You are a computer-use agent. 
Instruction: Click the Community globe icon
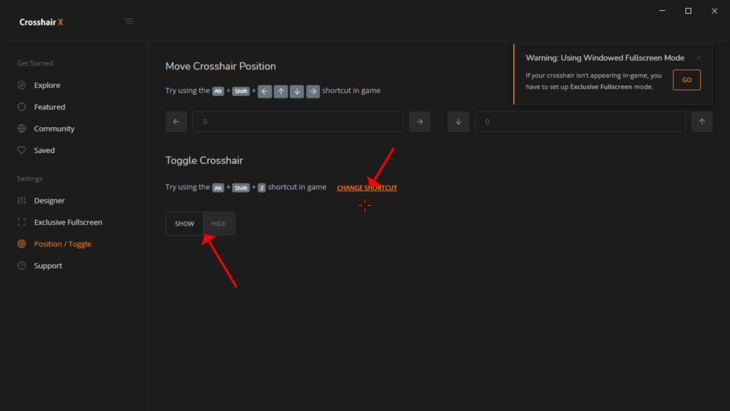[21, 128]
